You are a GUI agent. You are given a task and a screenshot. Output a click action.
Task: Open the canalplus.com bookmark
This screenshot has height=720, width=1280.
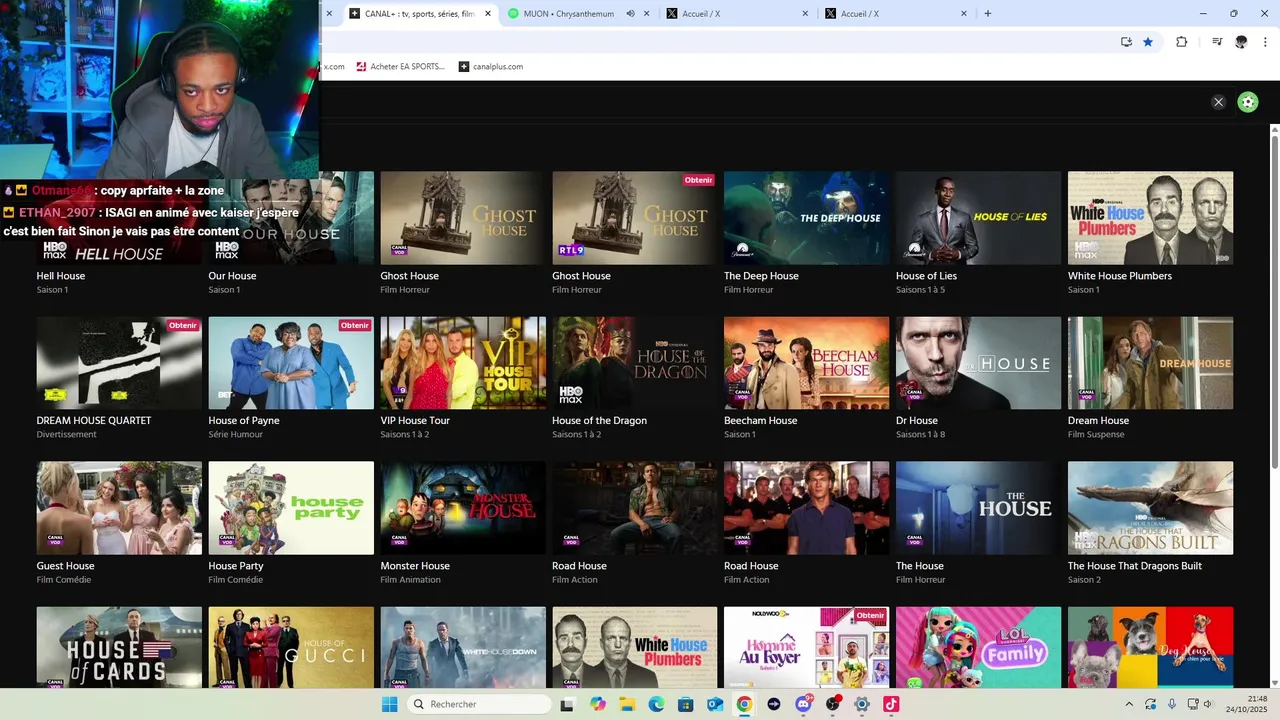point(491,67)
